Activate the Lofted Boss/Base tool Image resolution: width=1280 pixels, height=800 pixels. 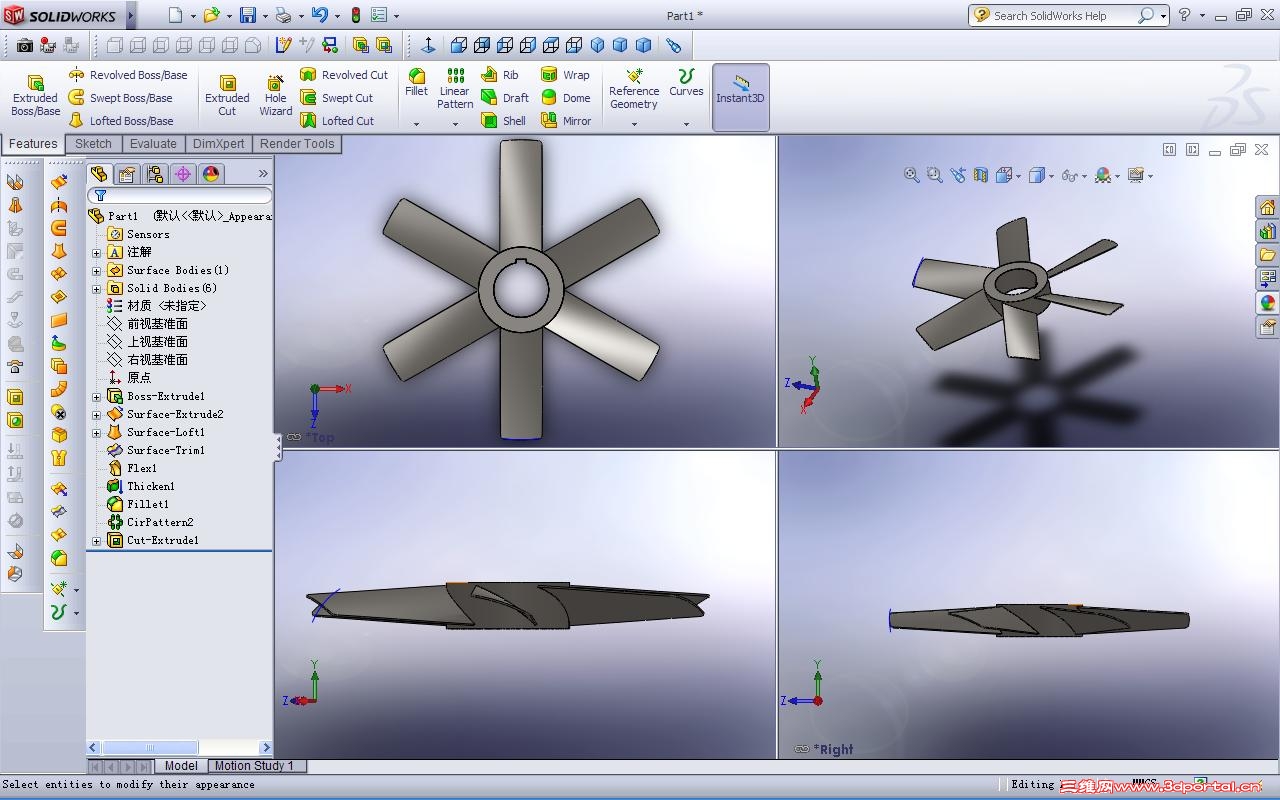(120, 121)
